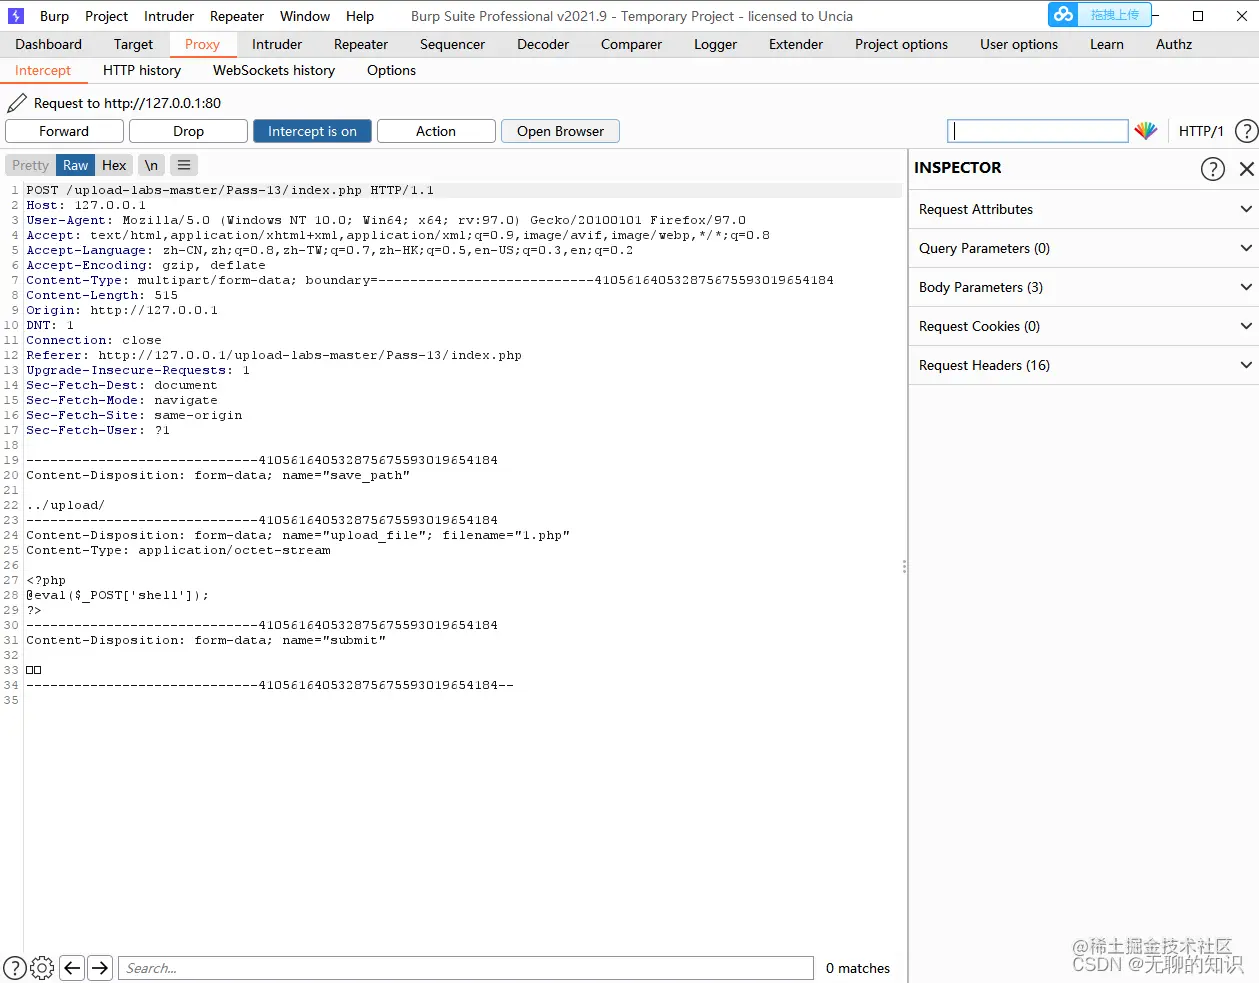
Task: Open the User options tab
Action: (x=1019, y=44)
